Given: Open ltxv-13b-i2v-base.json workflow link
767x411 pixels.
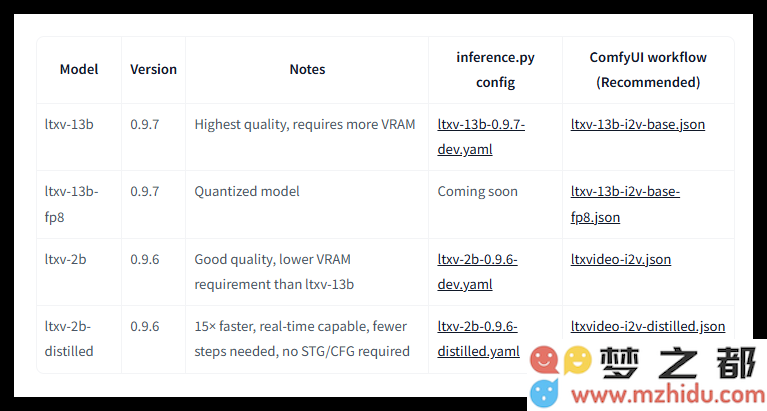Looking at the screenshot, I should 637,124.
